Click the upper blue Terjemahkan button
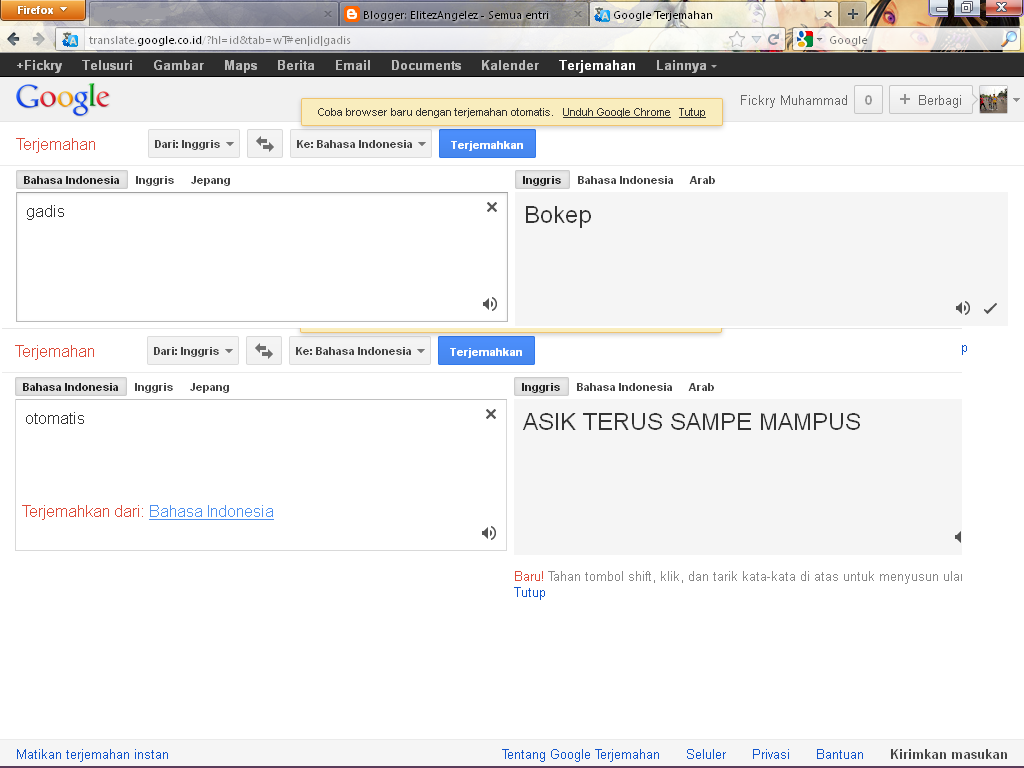 (x=487, y=144)
